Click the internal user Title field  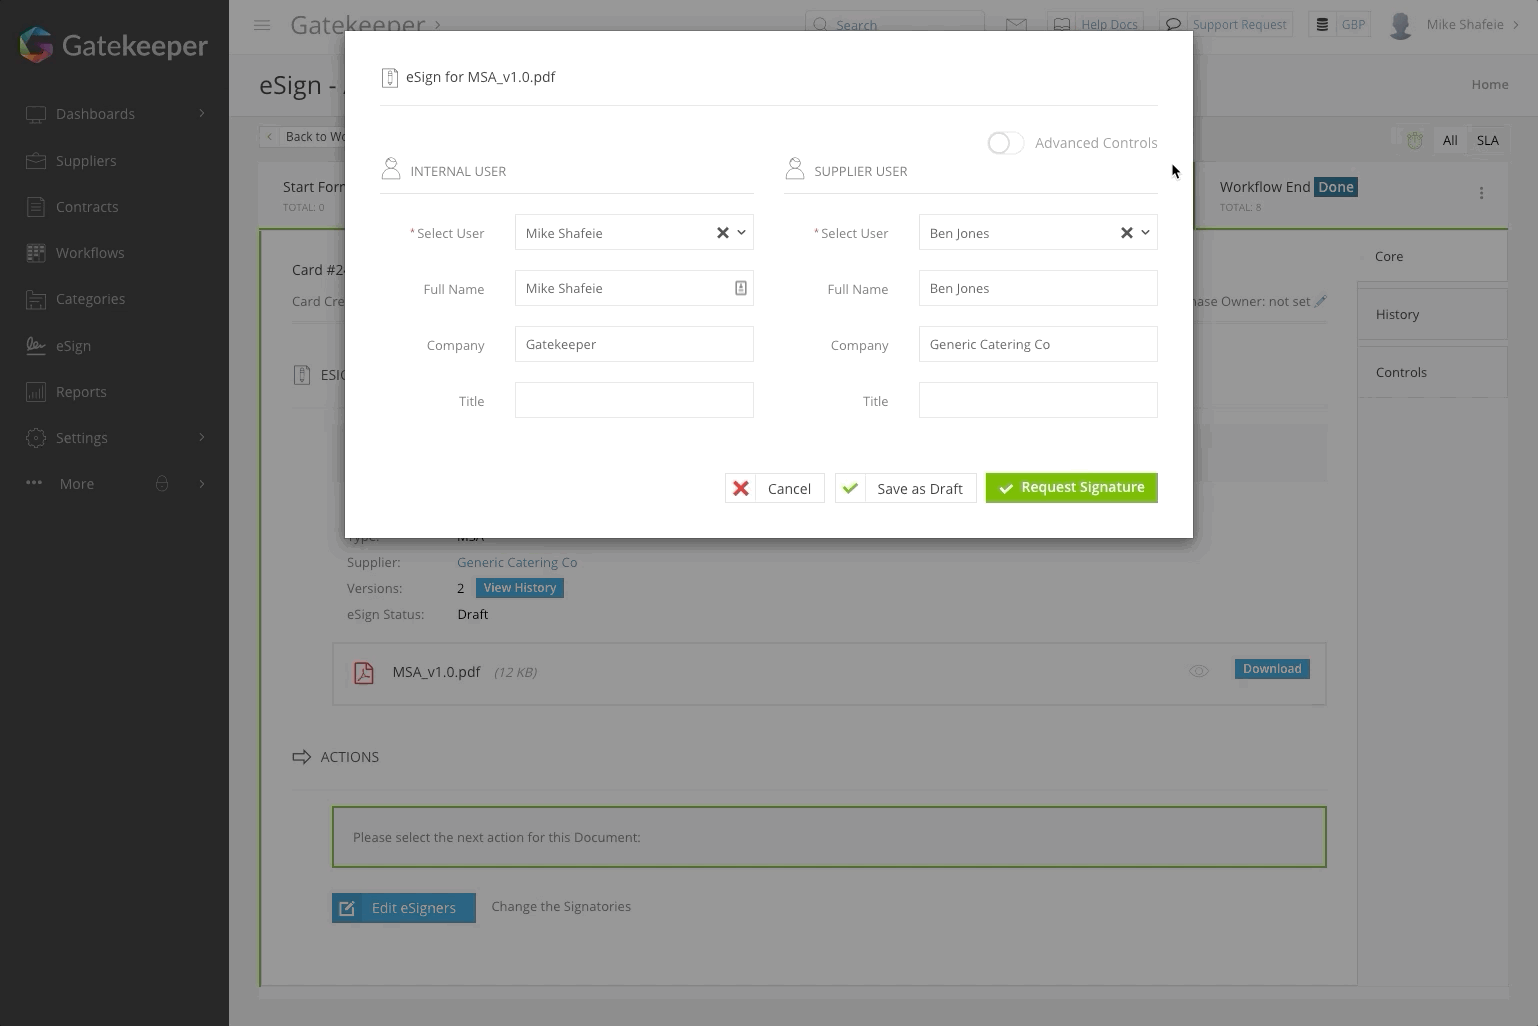634,400
